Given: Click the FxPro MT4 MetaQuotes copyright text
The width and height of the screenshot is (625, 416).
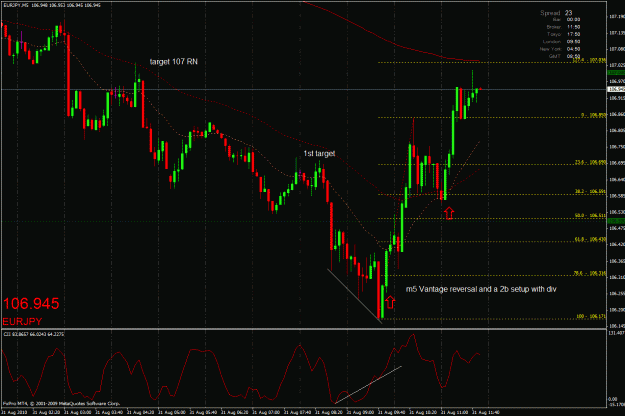Looking at the screenshot, I should point(61,403).
